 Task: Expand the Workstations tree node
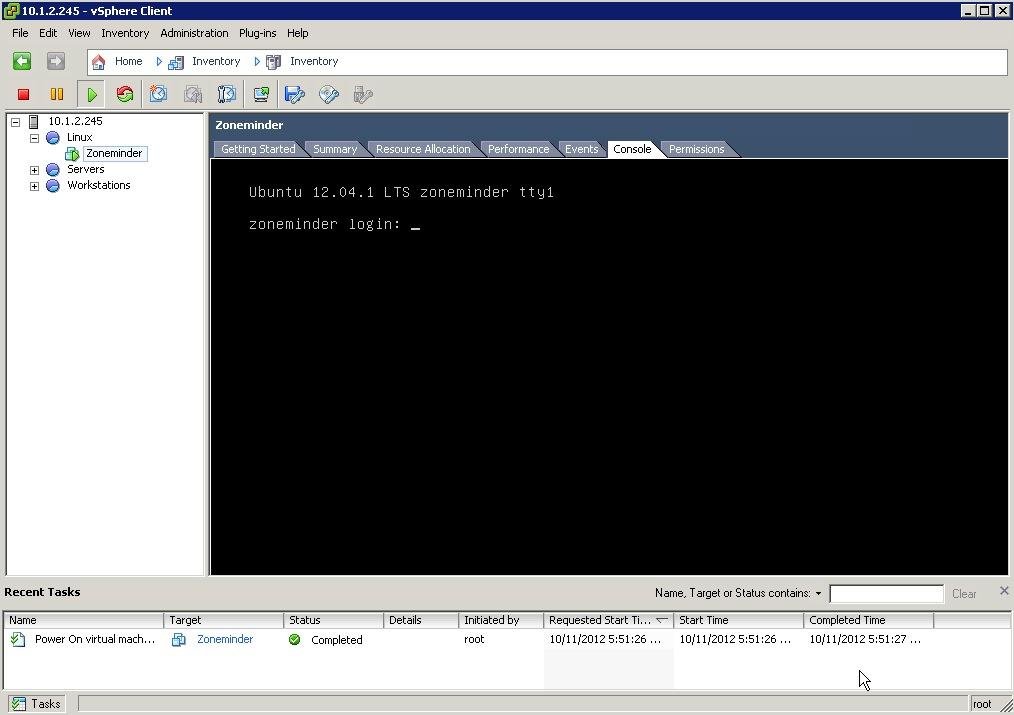coord(34,186)
